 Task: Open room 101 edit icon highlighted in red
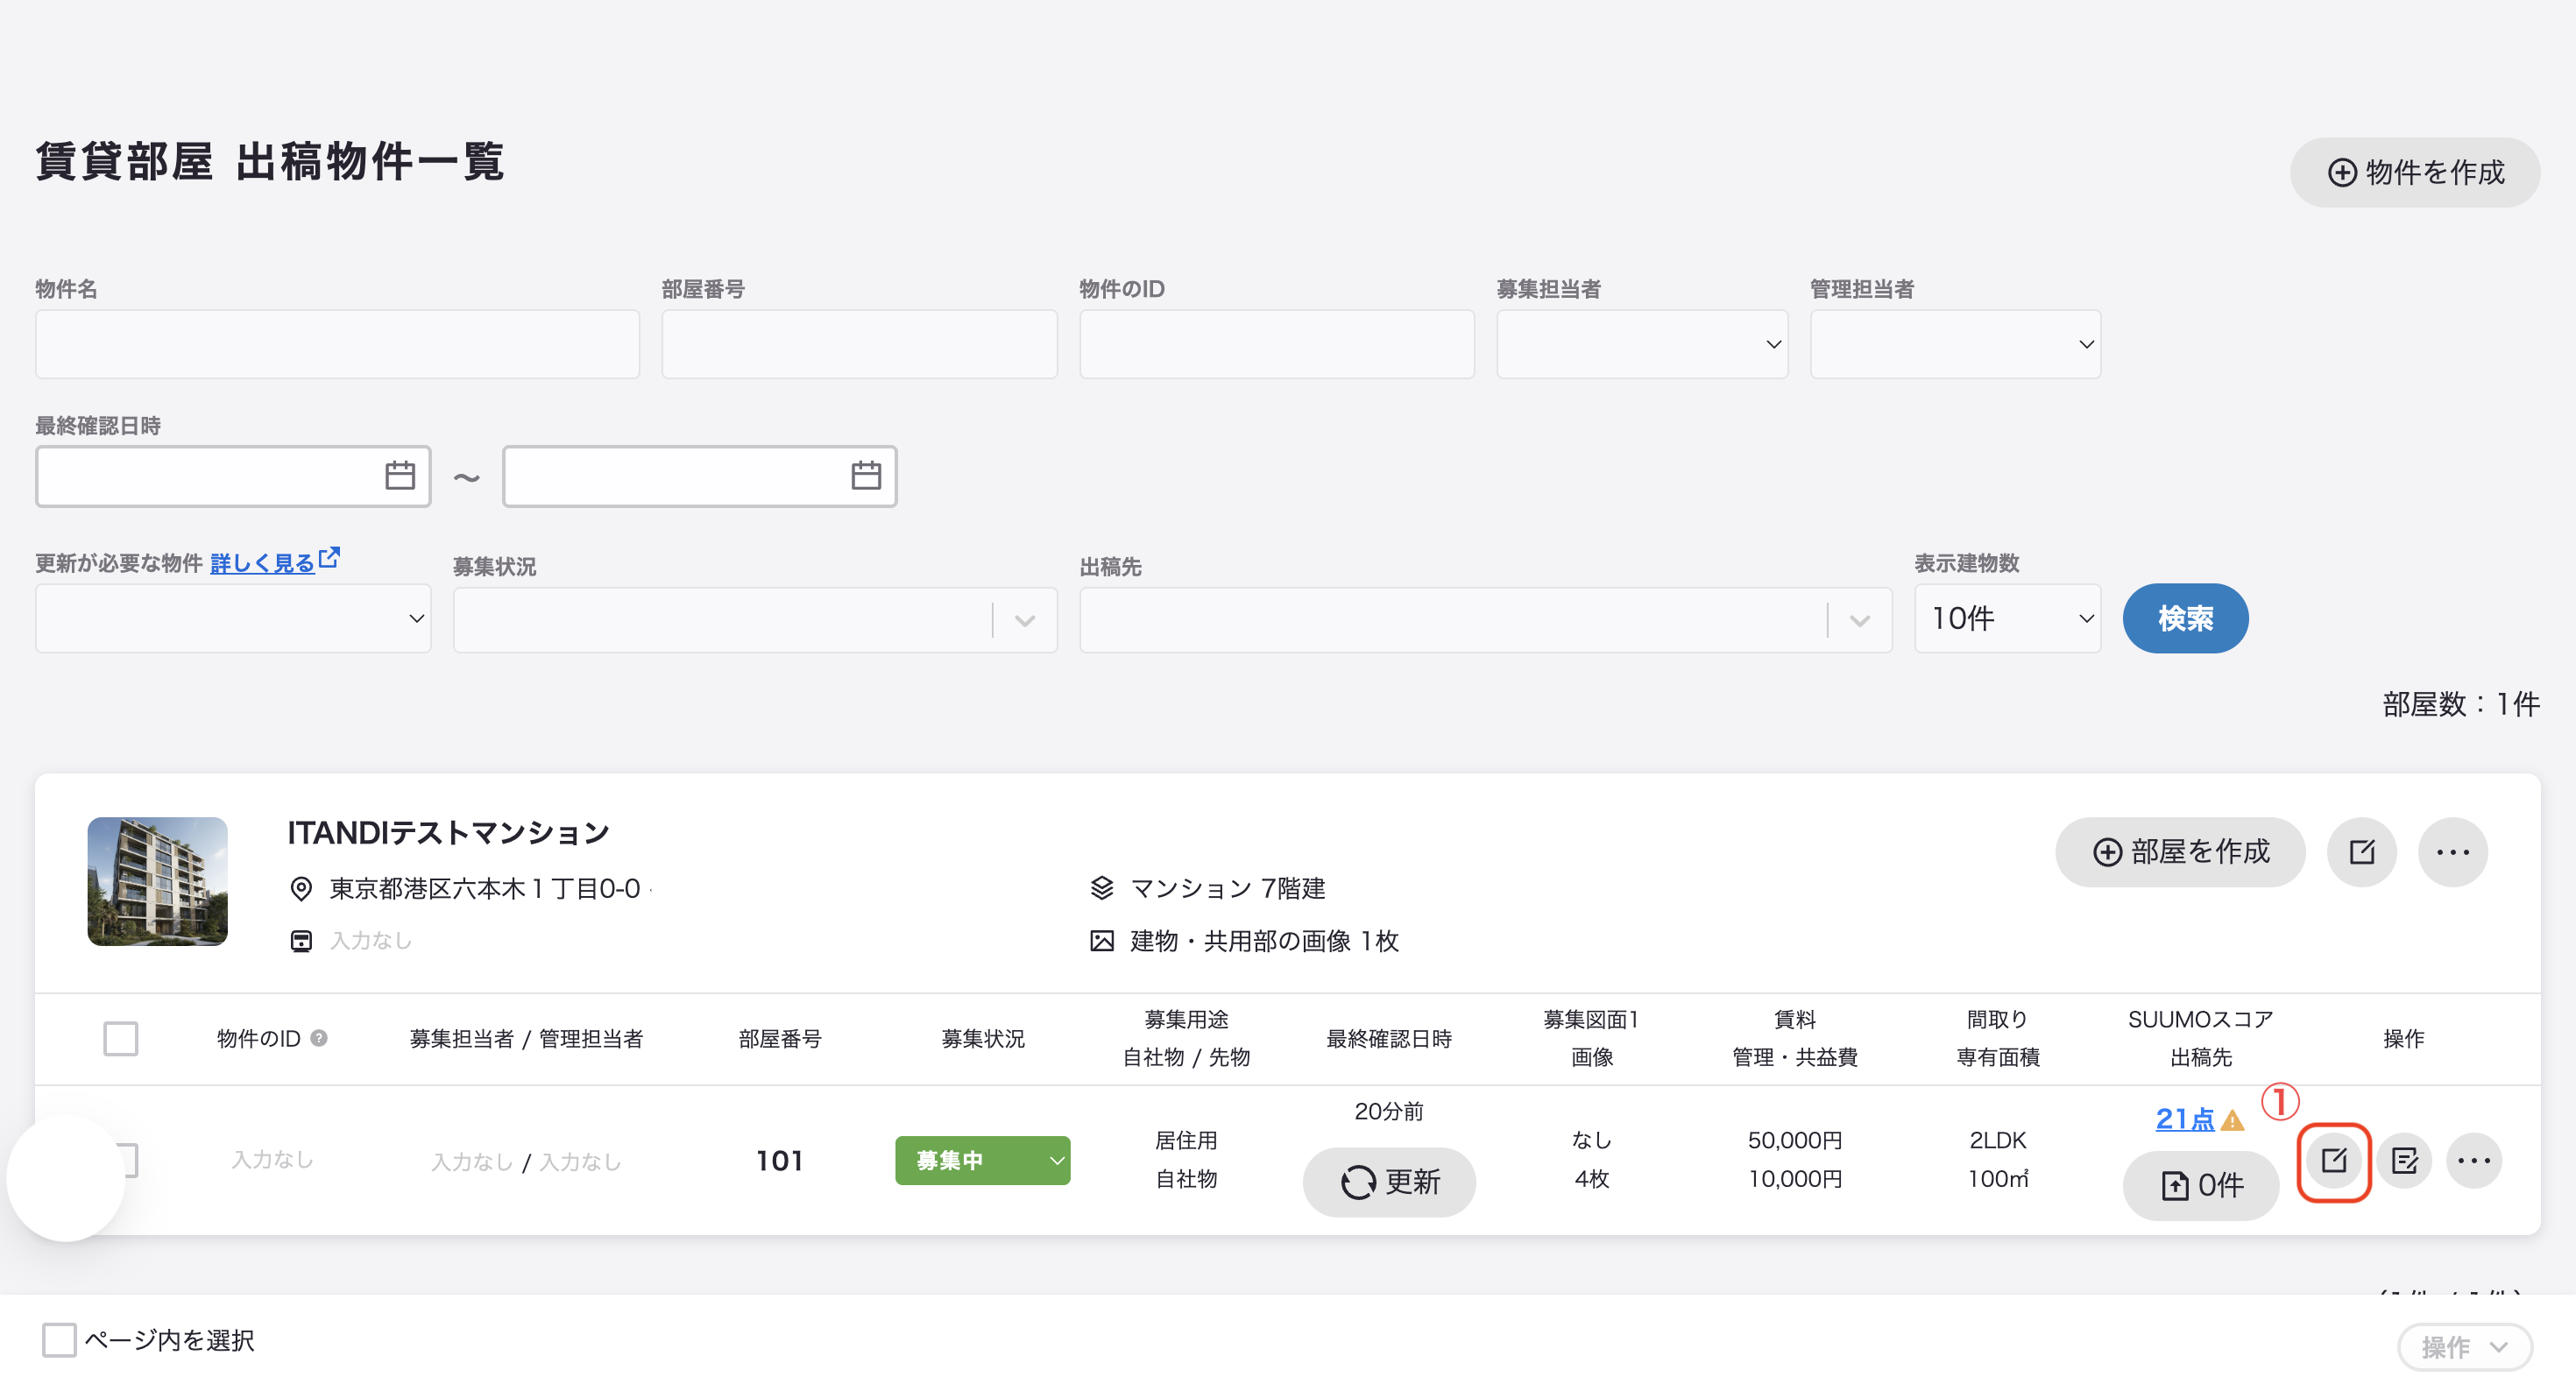2334,1161
